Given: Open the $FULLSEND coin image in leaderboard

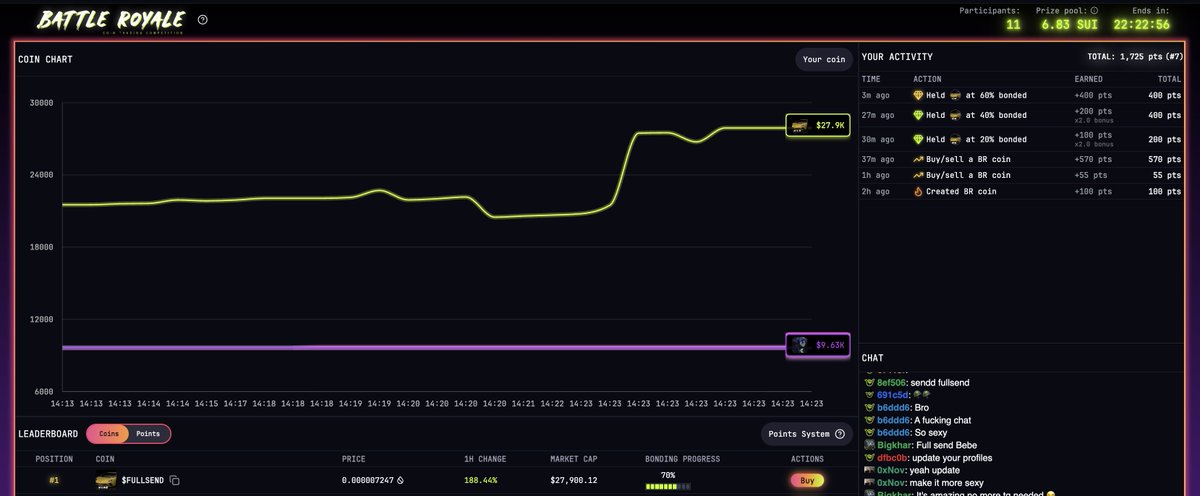Looking at the screenshot, I should 105,481.
